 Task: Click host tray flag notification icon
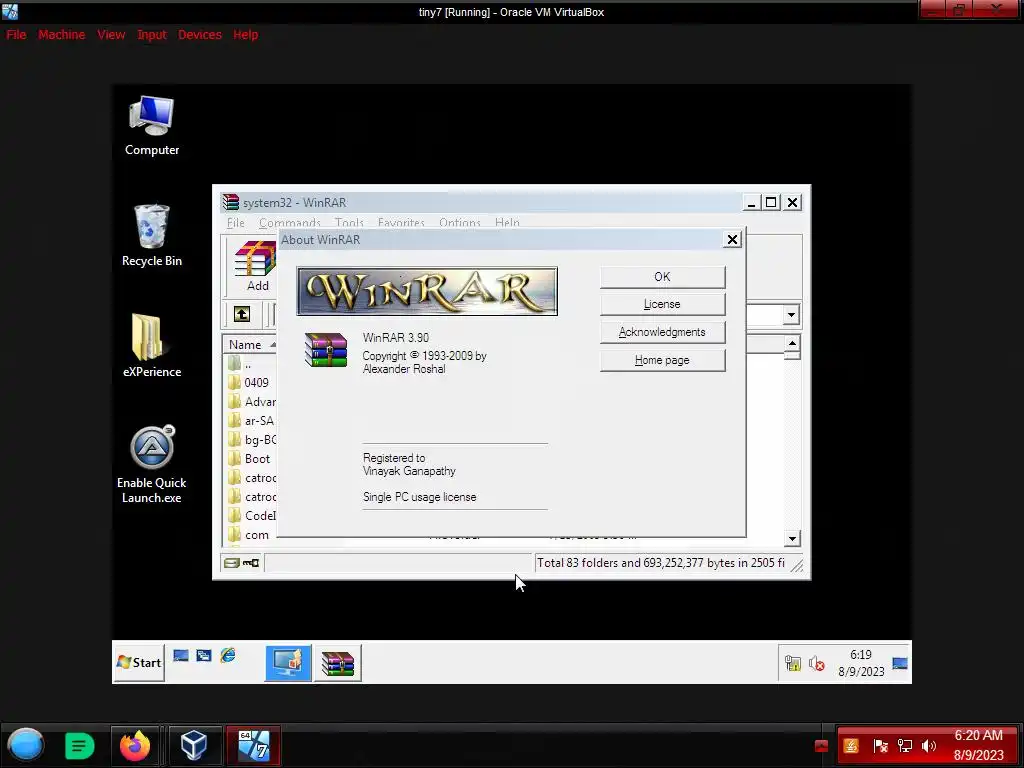point(880,746)
